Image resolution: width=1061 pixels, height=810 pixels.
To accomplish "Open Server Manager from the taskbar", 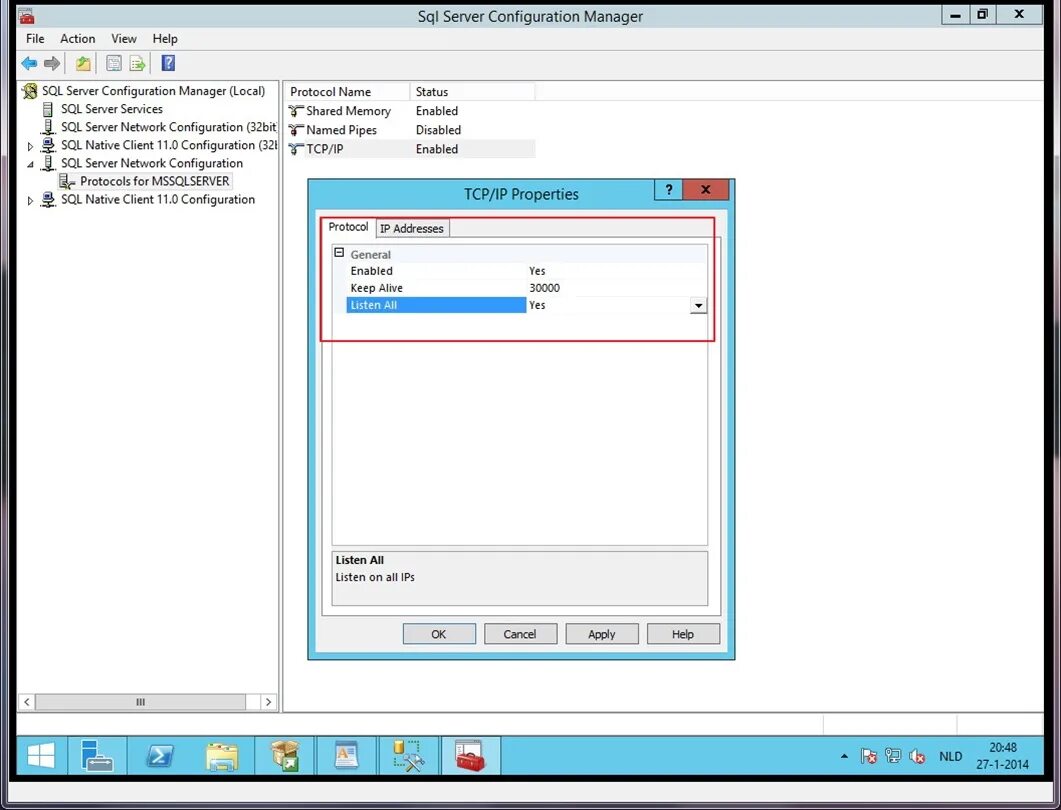I will coord(97,755).
